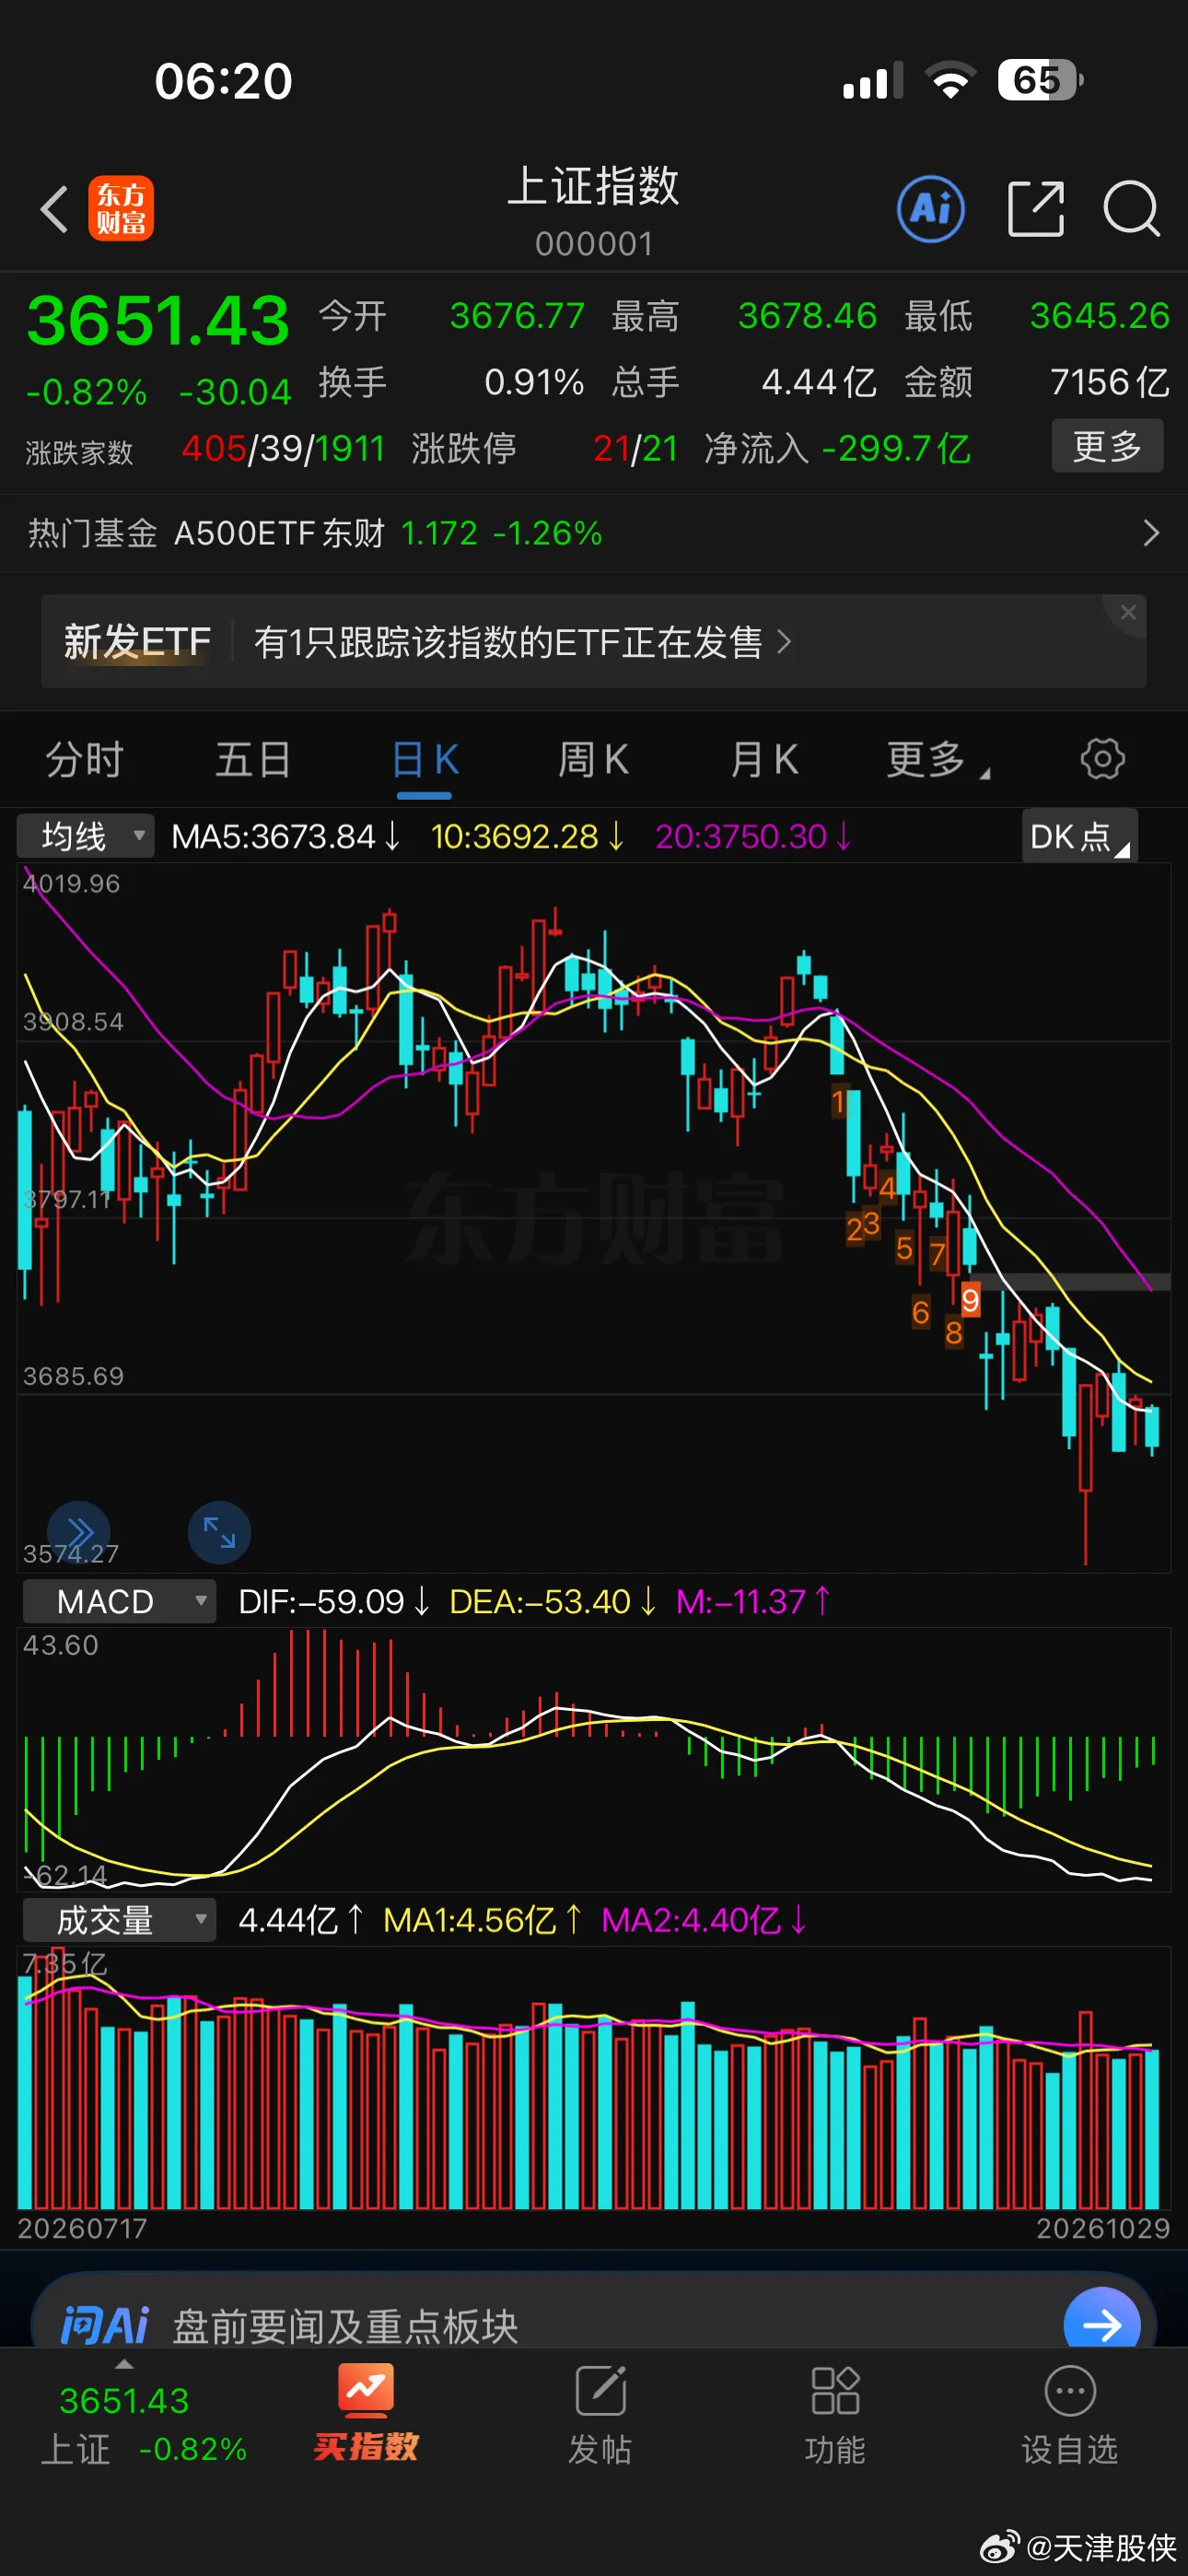This screenshot has width=1188, height=2576.
Task: Switch to the 周K tab
Action: point(593,760)
